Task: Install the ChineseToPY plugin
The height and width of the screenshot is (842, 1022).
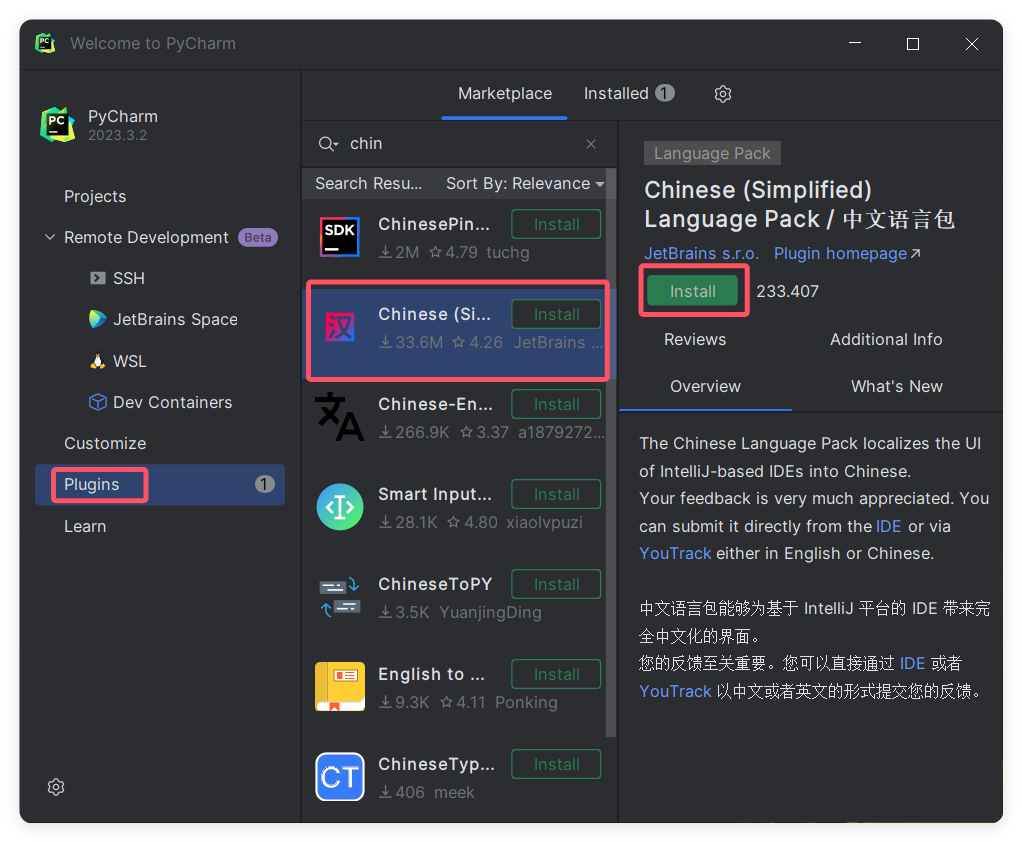Action: pyautogui.click(x=556, y=584)
